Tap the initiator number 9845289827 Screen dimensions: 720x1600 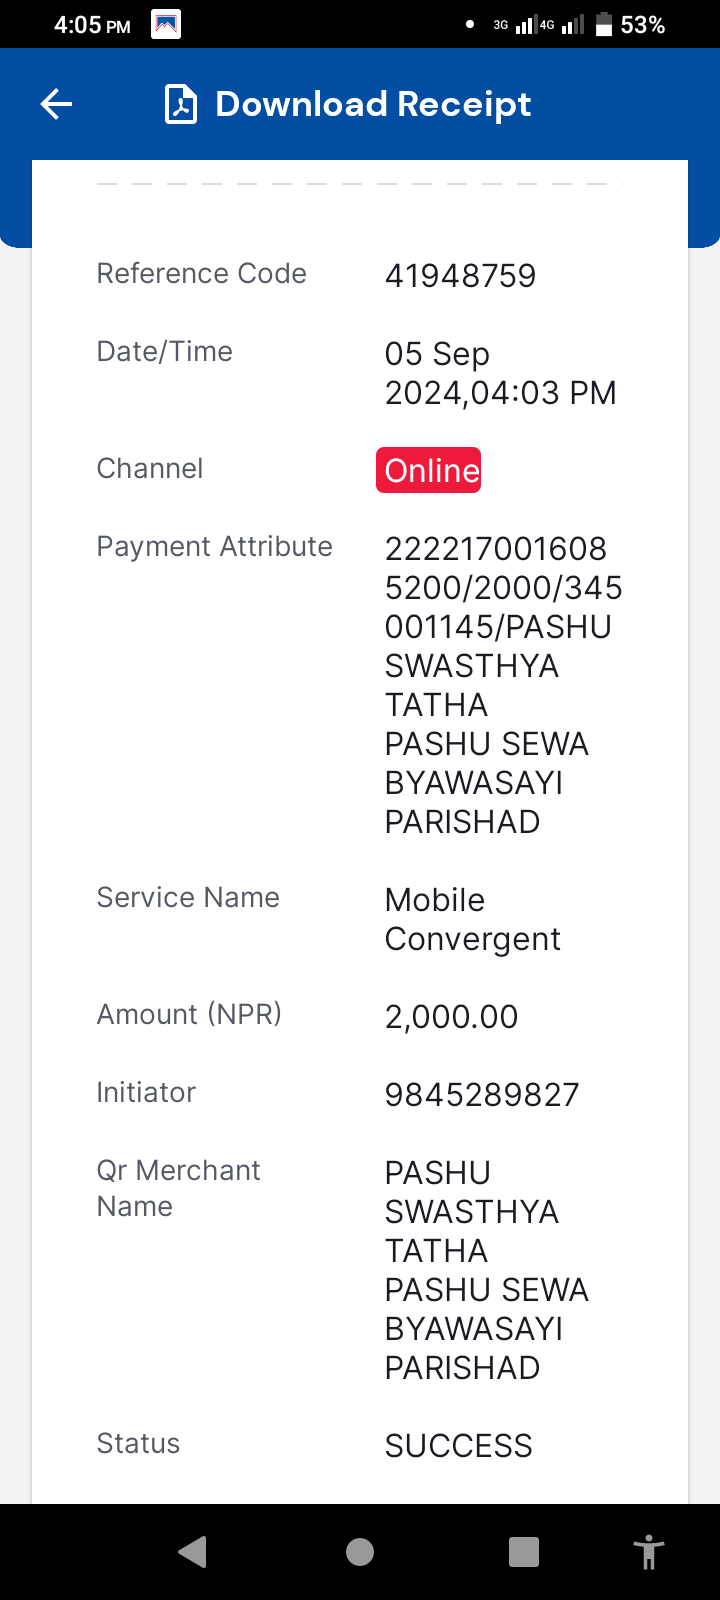pos(482,1095)
